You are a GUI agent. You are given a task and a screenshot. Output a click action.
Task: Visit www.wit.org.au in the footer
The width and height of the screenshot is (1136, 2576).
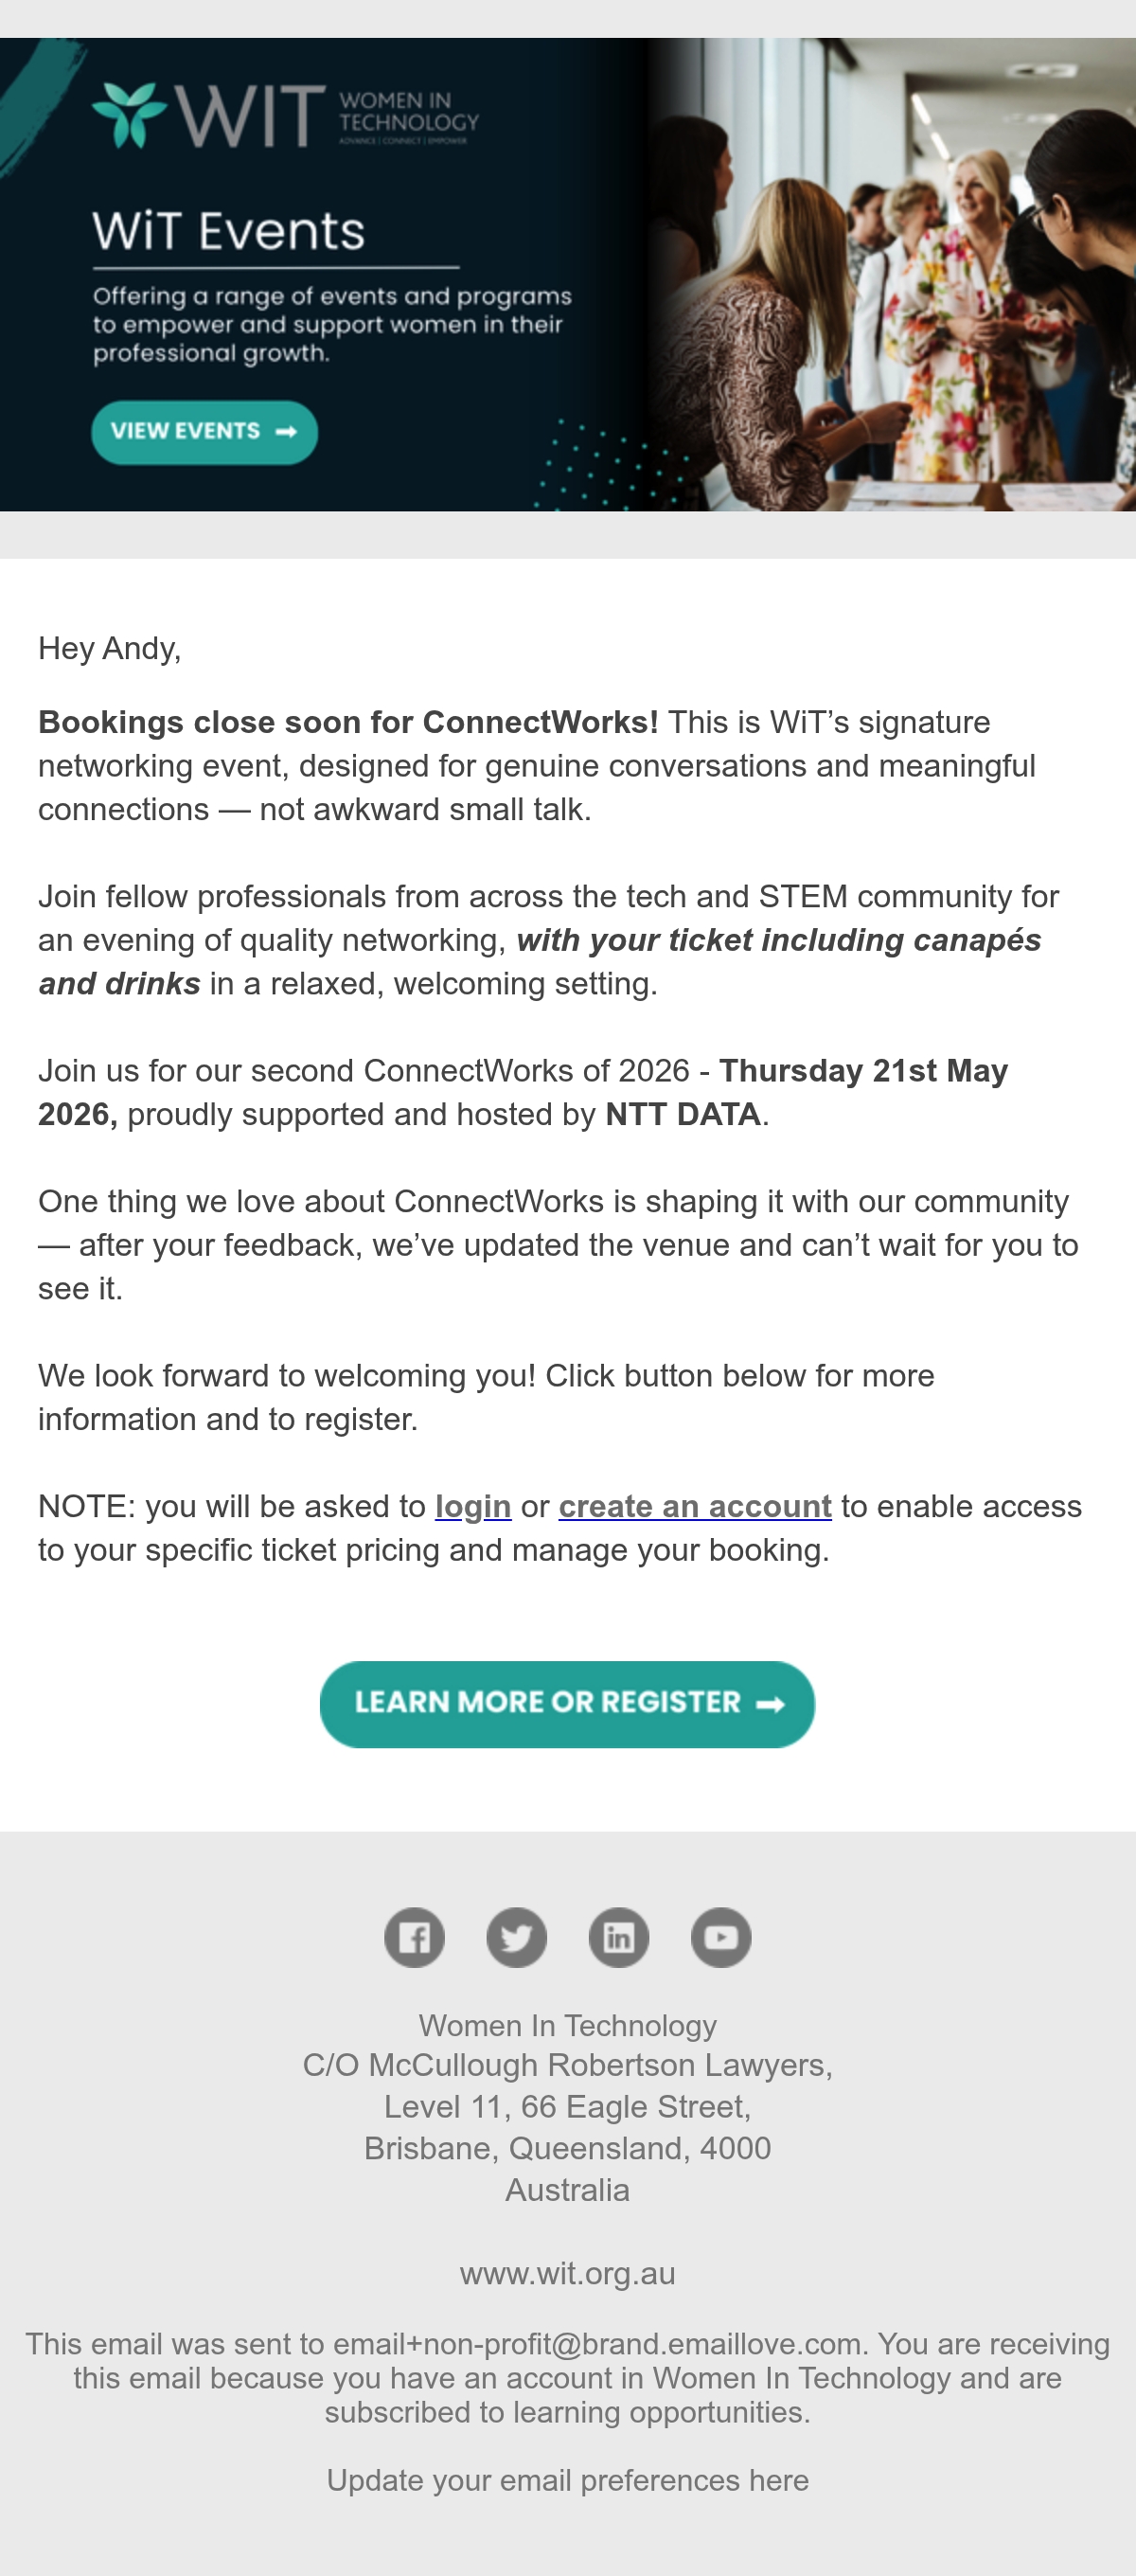pos(567,2274)
